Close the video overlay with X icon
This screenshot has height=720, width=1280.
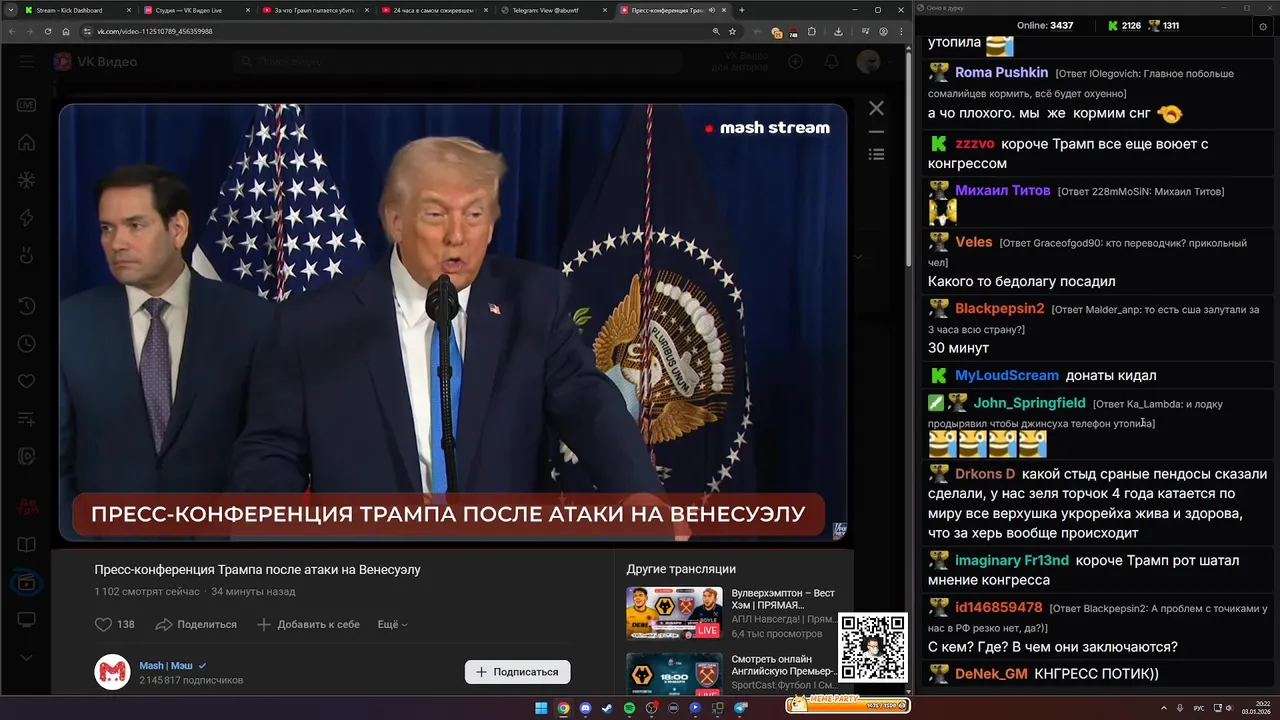coord(876,108)
